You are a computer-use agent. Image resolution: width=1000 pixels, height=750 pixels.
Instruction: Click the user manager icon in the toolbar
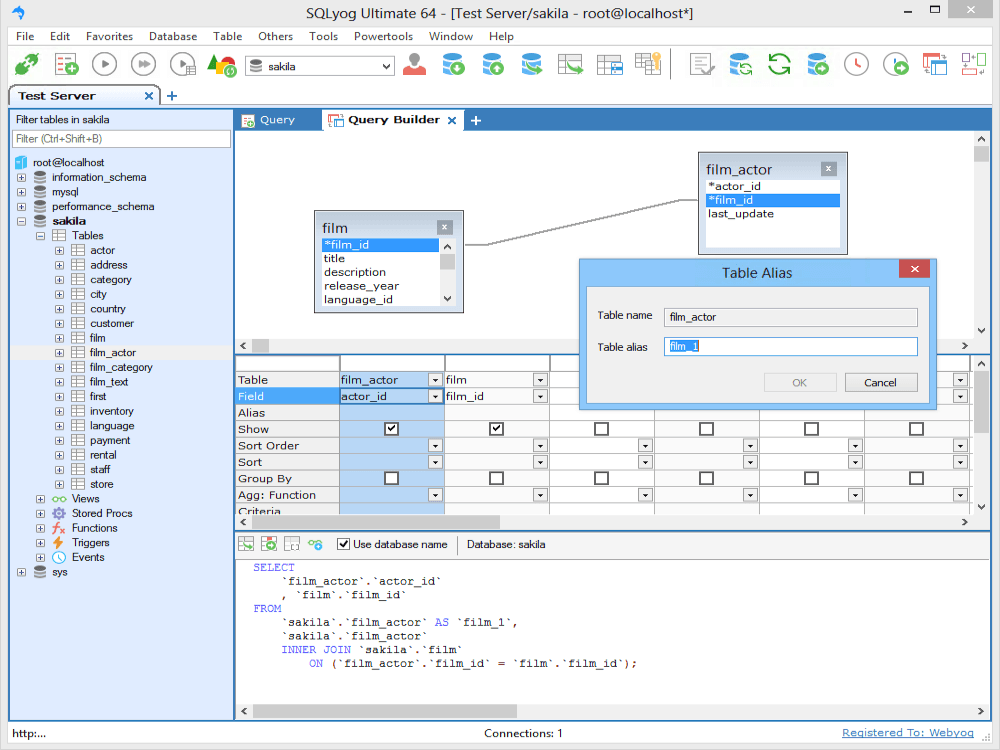412,64
